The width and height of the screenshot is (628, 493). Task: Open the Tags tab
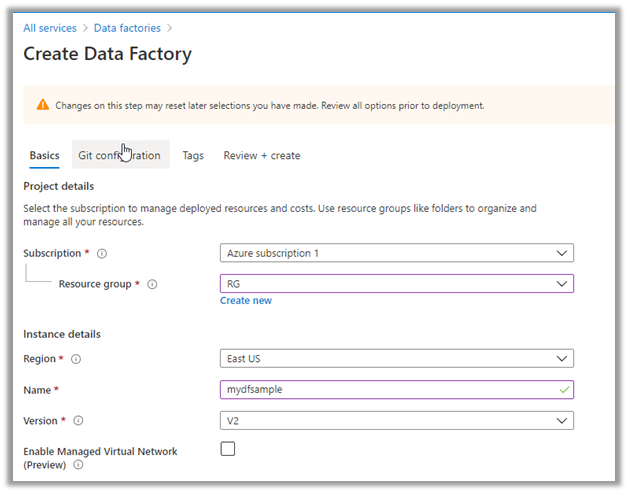tap(193, 156)
